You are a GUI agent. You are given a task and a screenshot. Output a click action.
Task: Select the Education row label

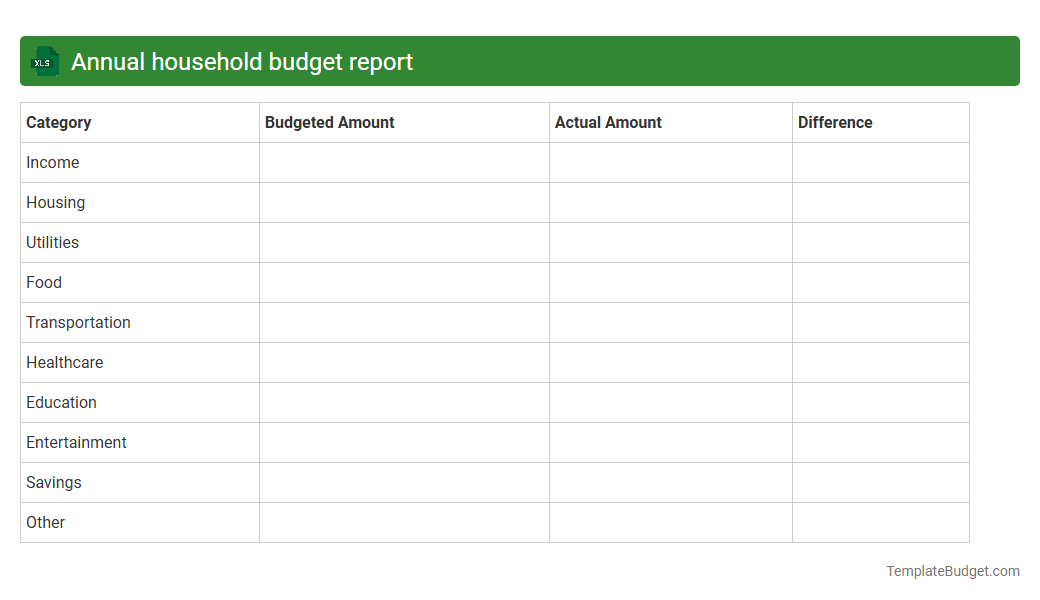[61, 402]
